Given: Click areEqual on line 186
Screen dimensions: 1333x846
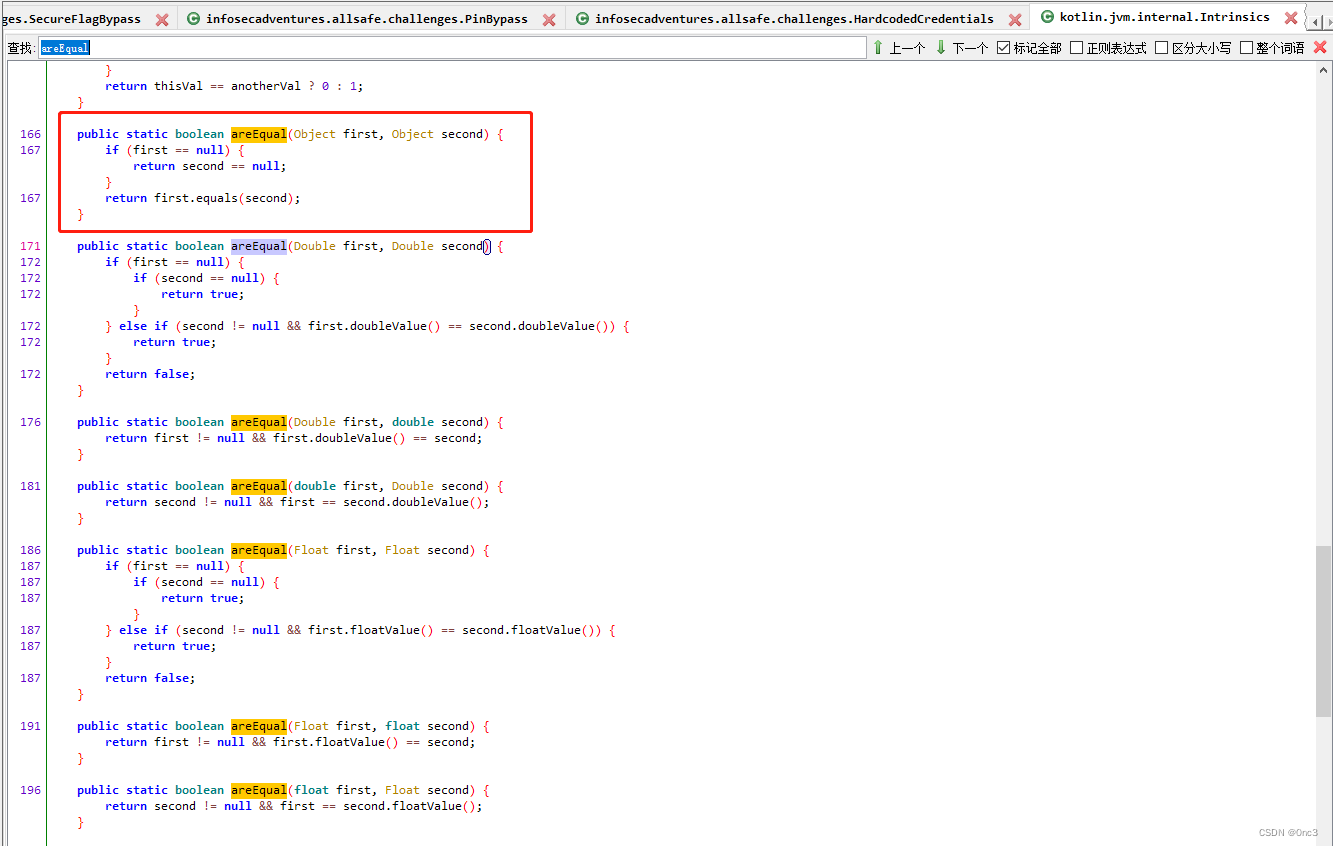Looking at the screenshot, I should (x=259, y=550).
